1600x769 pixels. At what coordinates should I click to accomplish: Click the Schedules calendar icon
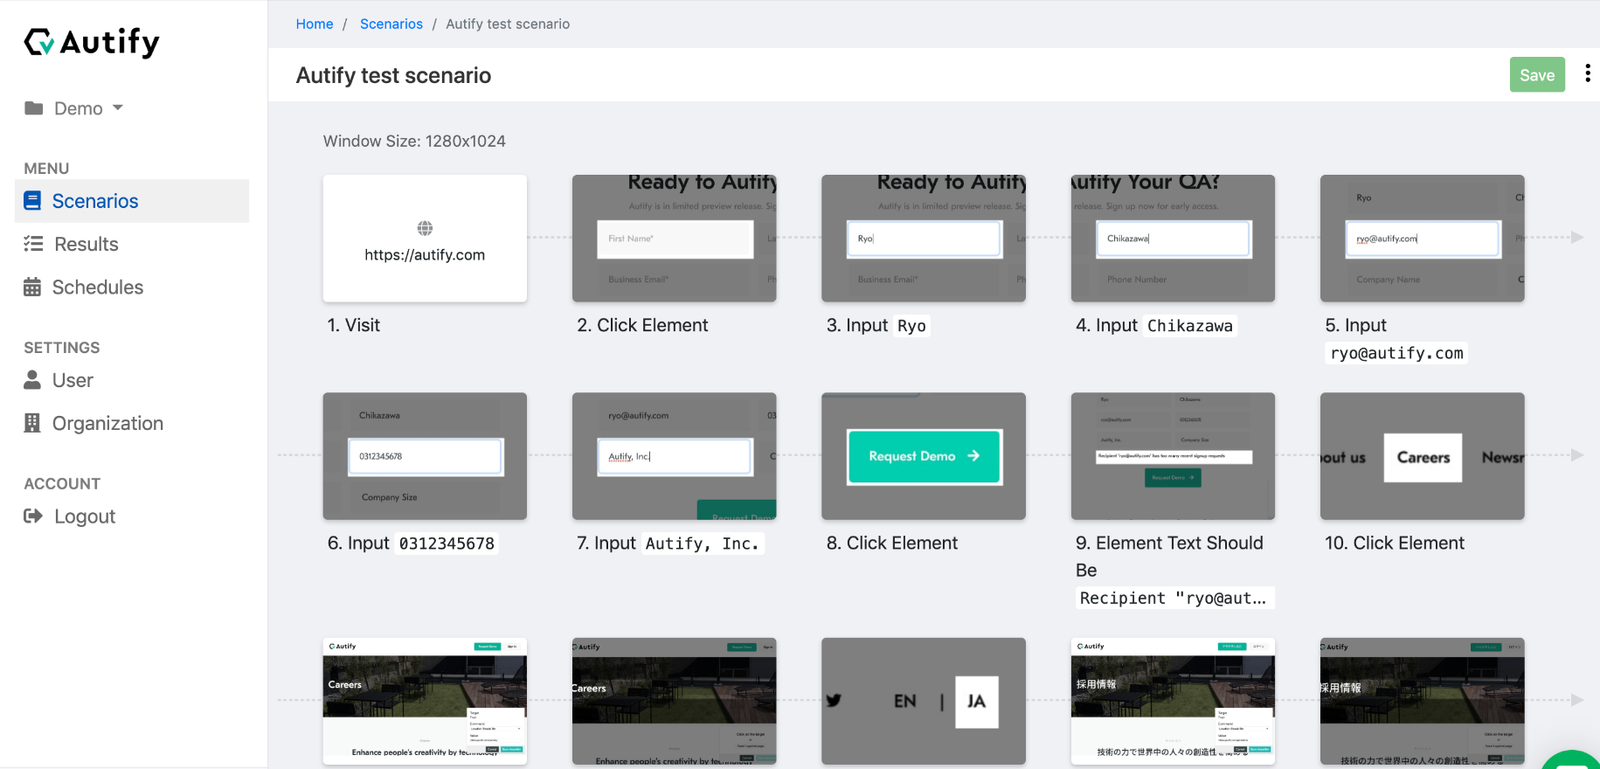33,287
